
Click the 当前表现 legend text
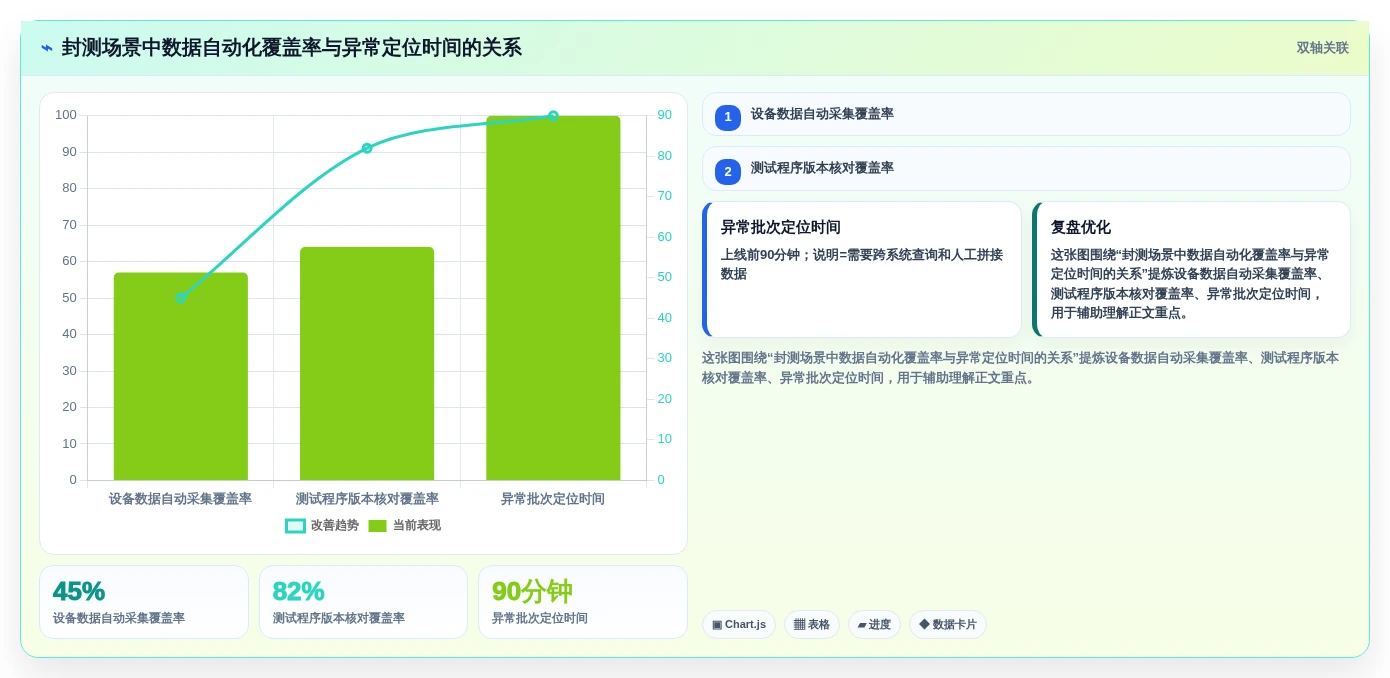tap(417, 526)
